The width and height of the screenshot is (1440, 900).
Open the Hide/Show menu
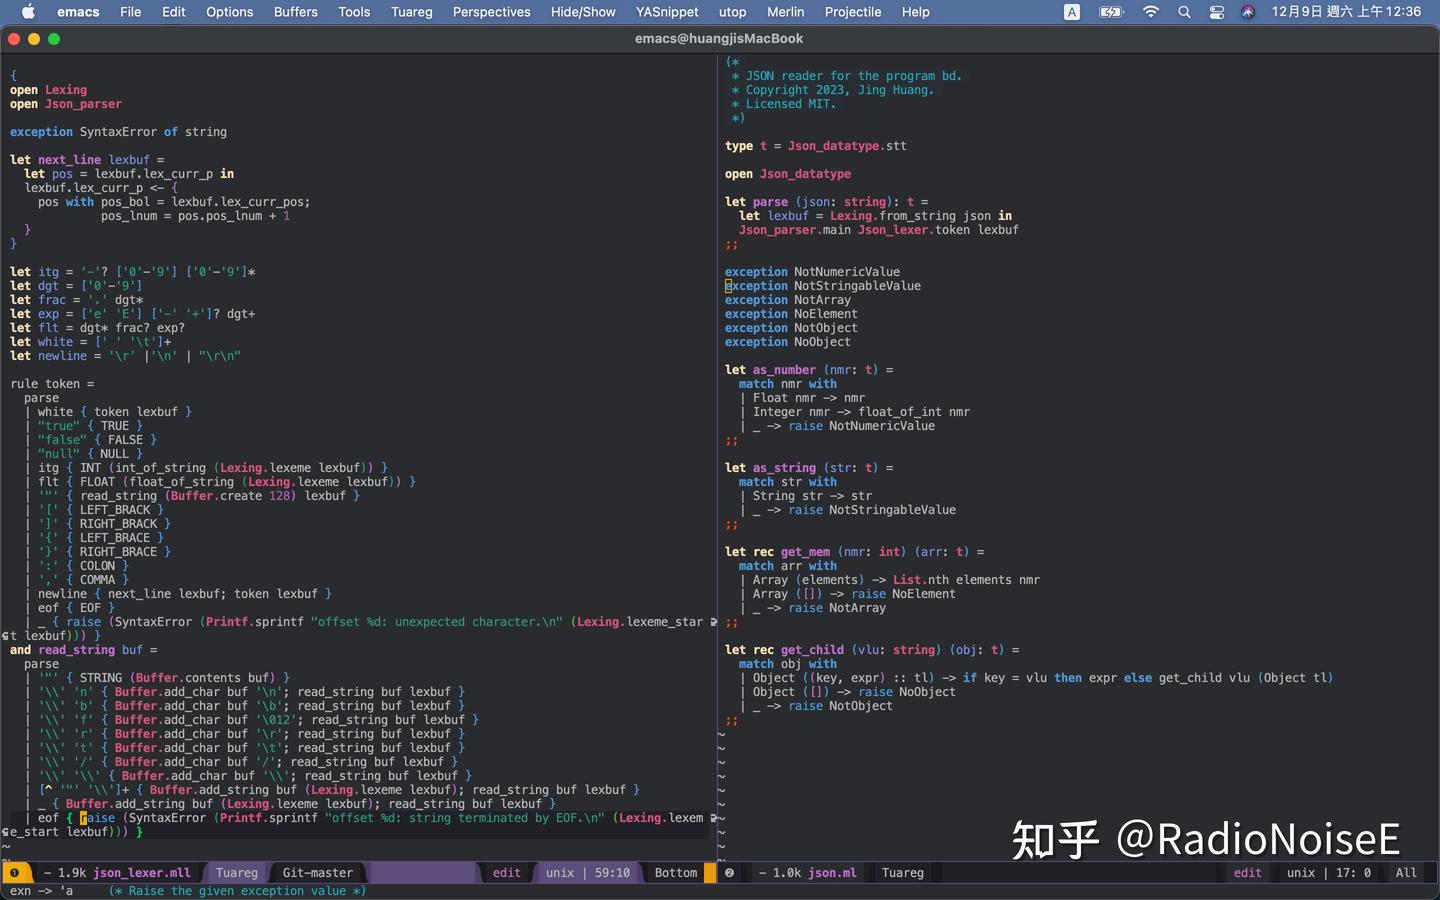pyautogui.click(x=582, y=12)
